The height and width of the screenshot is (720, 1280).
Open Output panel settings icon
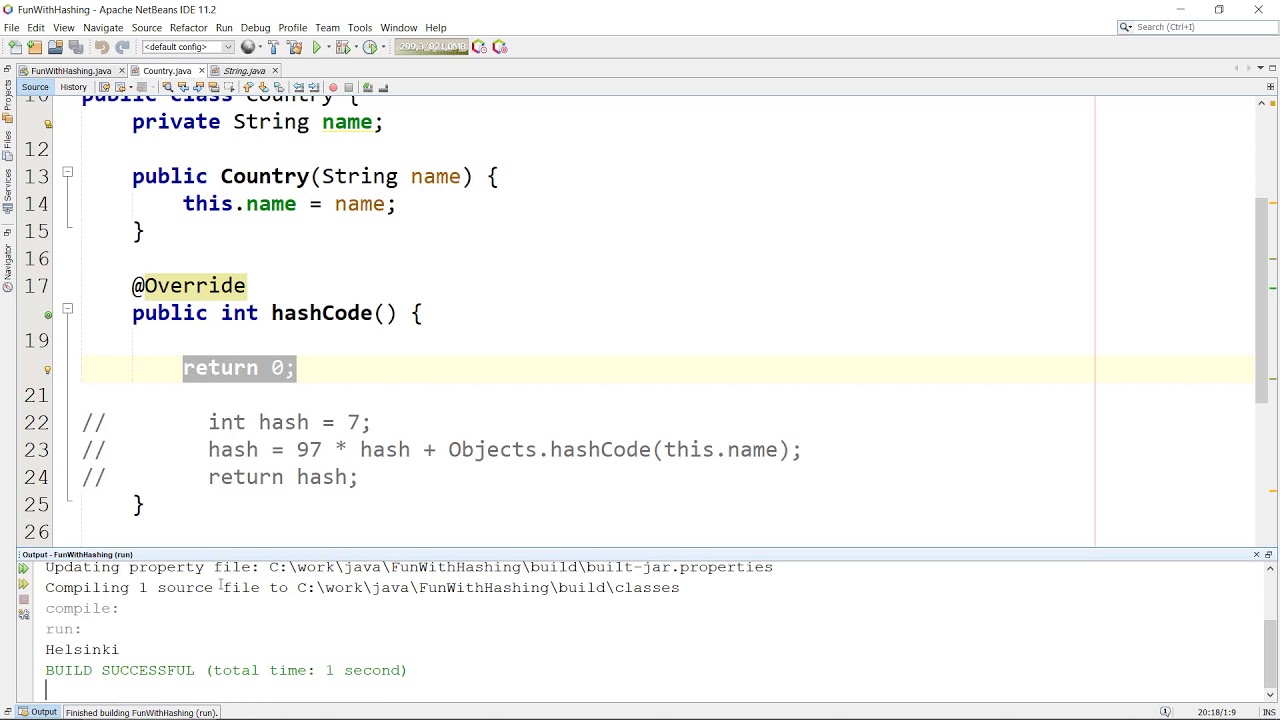click(x=23, y=615)
